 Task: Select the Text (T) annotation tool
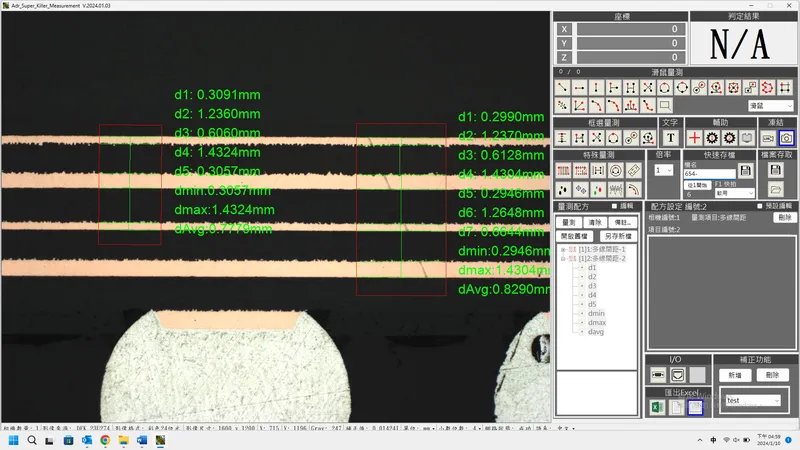point(670,137)
